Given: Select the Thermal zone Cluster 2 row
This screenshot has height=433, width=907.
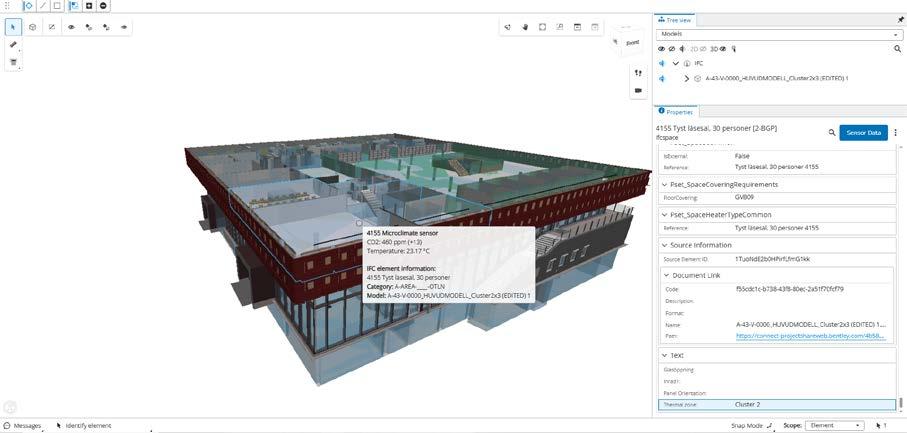Looking at the screenshot, I should [777, 405].
